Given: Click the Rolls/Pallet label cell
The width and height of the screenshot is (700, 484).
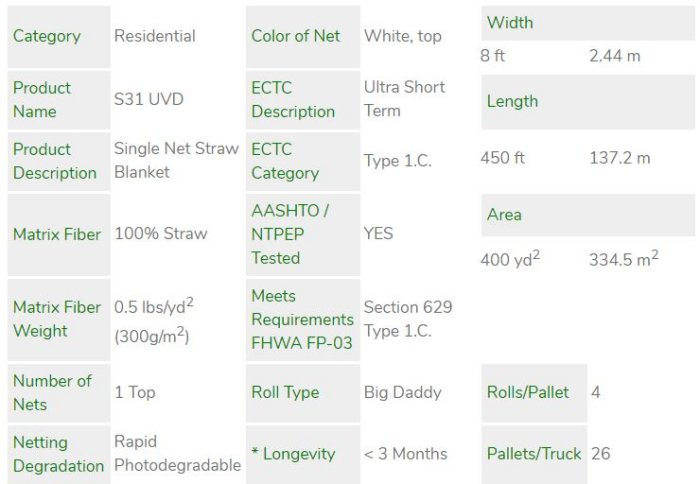Looking at the screenshot, I should 530,392.
